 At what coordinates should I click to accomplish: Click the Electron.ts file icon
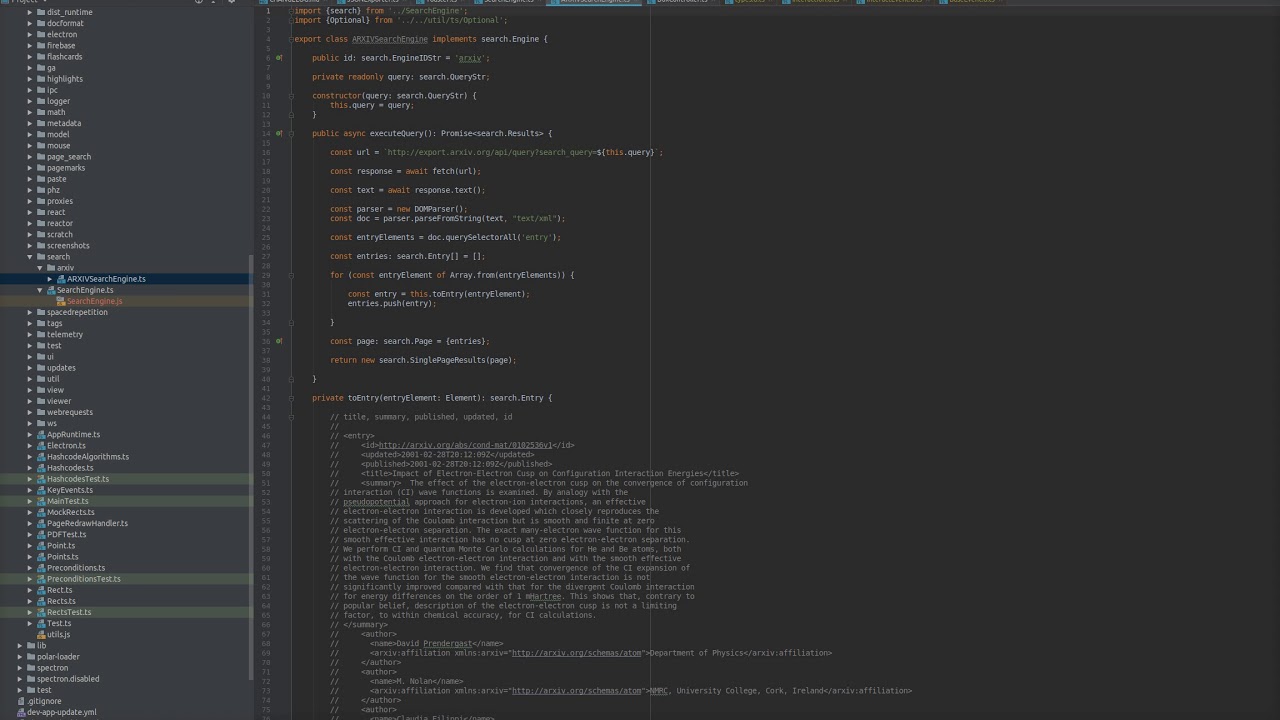coord(41,446)
